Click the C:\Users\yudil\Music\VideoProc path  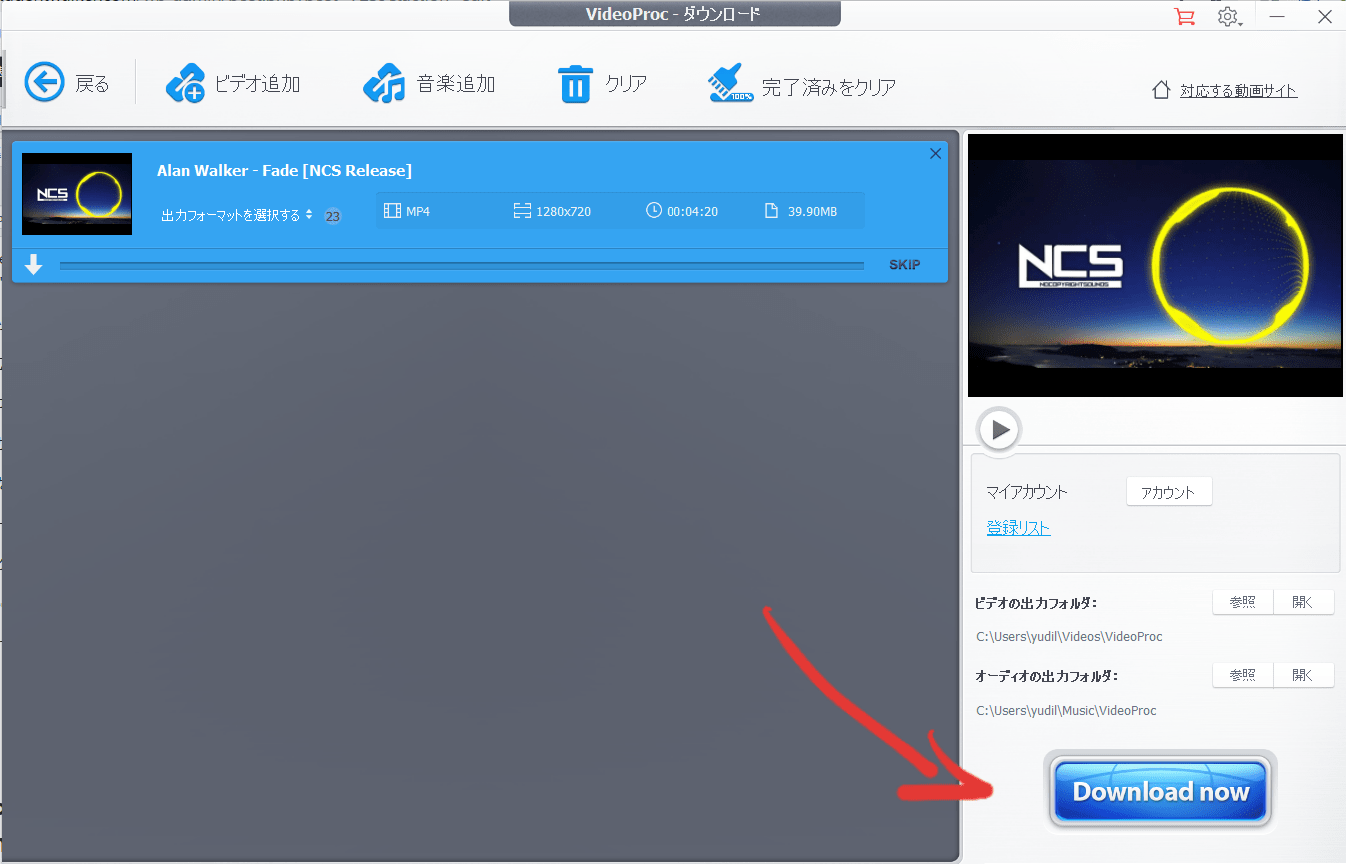tap(1066, 711)
